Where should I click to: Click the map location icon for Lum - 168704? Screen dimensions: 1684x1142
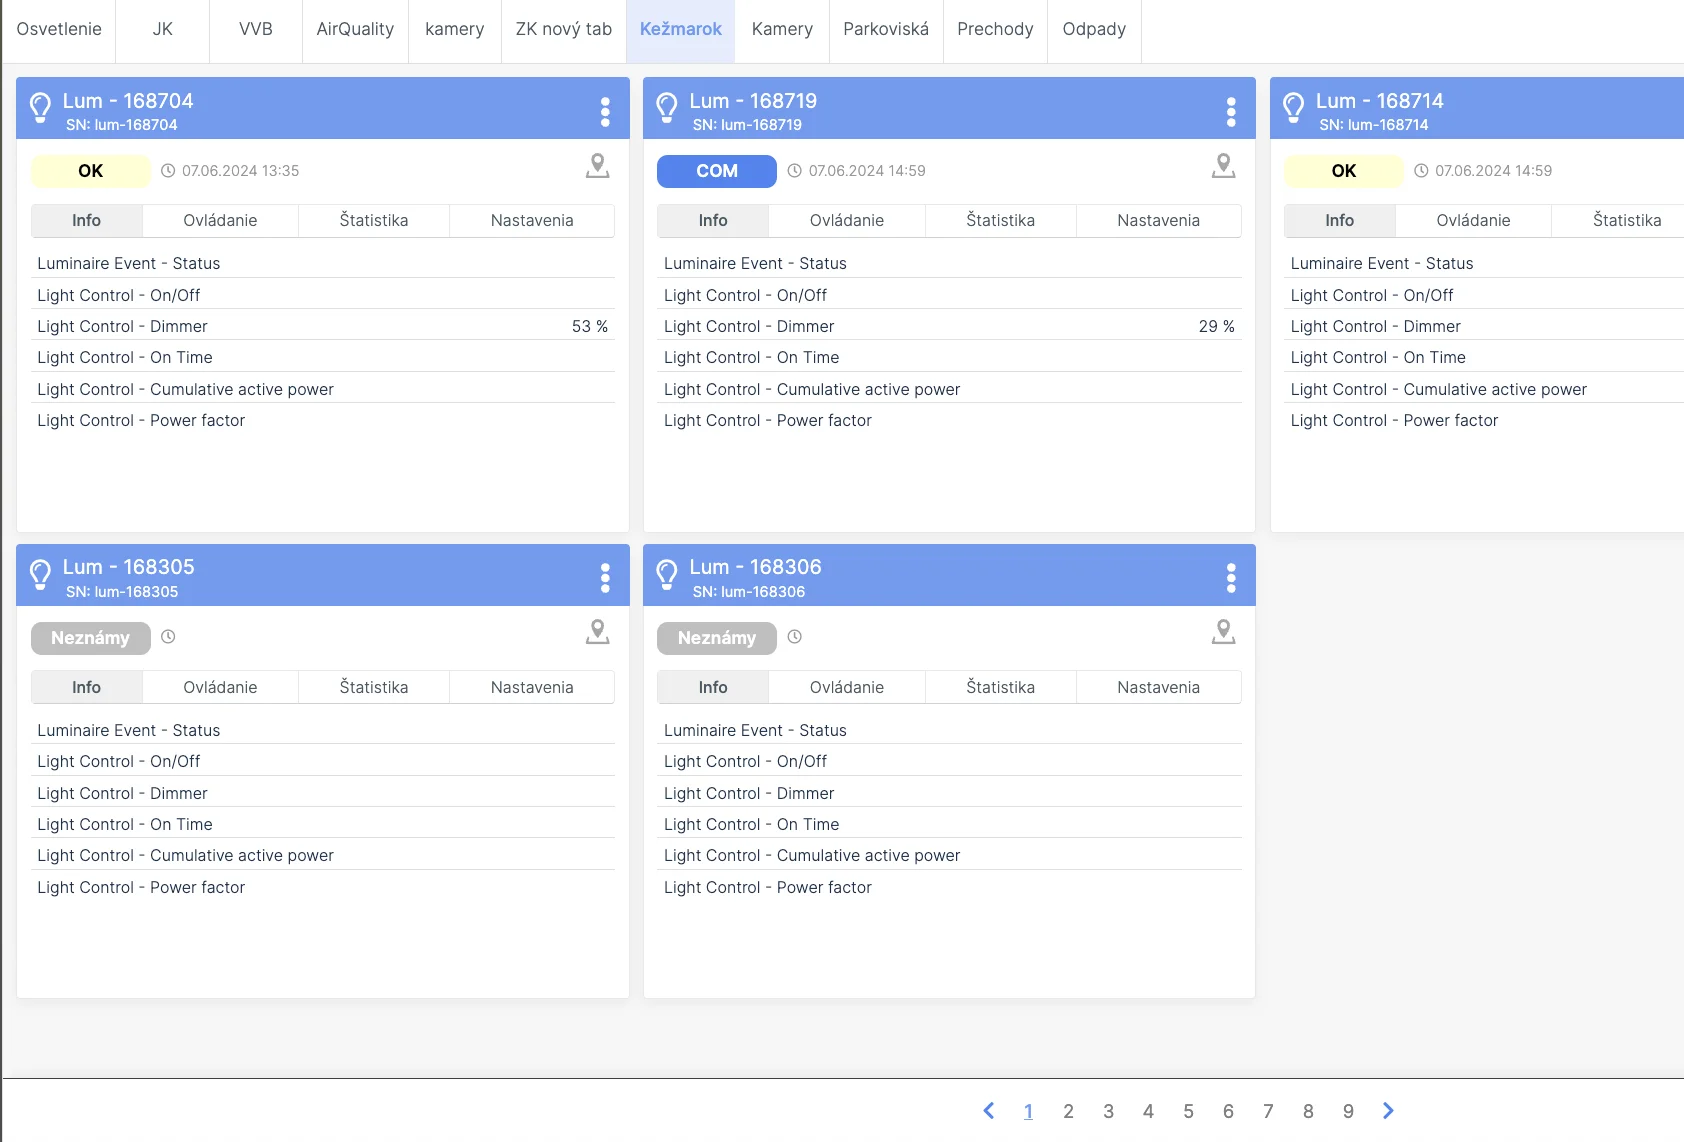pyautogui.click(x=597, y=166)
